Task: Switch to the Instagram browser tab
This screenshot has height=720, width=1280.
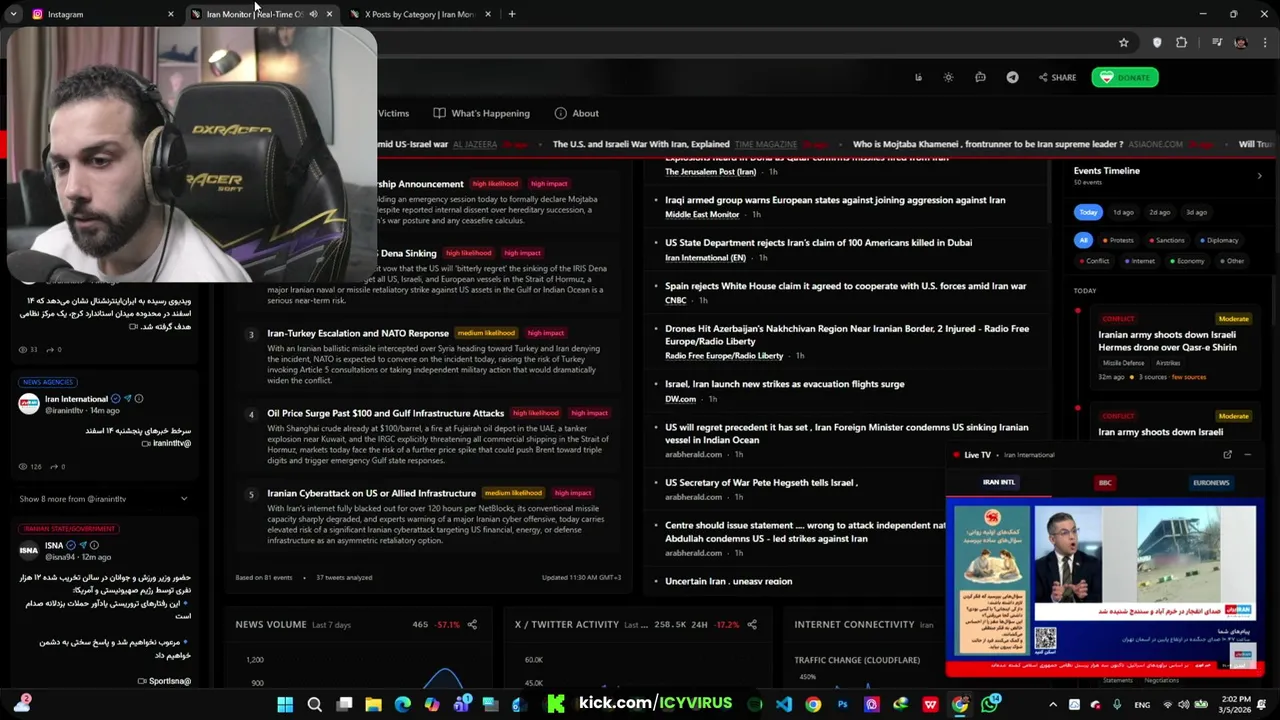Action: pos(101,14)
